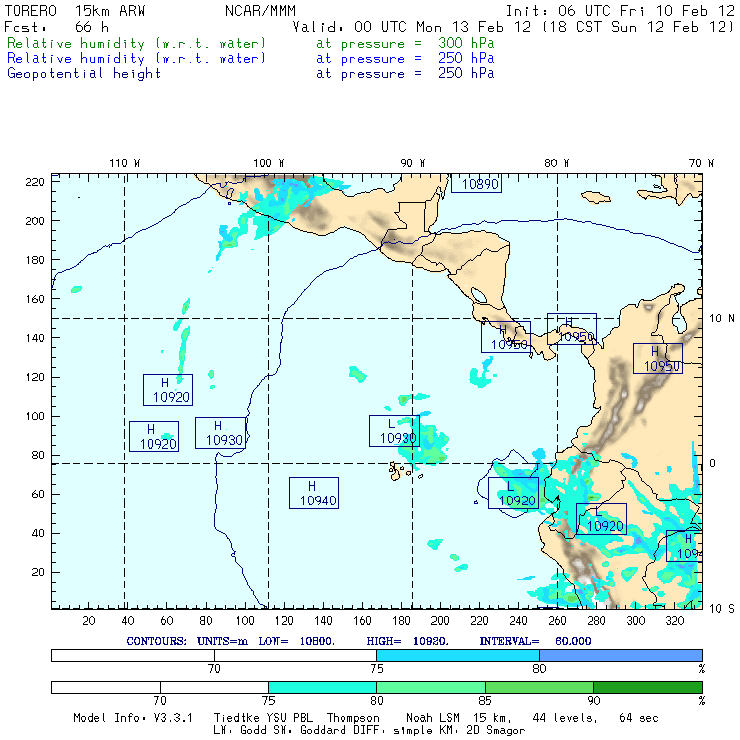Image resolution: width=740 pixels, height=740 pixels.
Task: Click the 'YSU PBL' scheme label
Action: point(289,718)
